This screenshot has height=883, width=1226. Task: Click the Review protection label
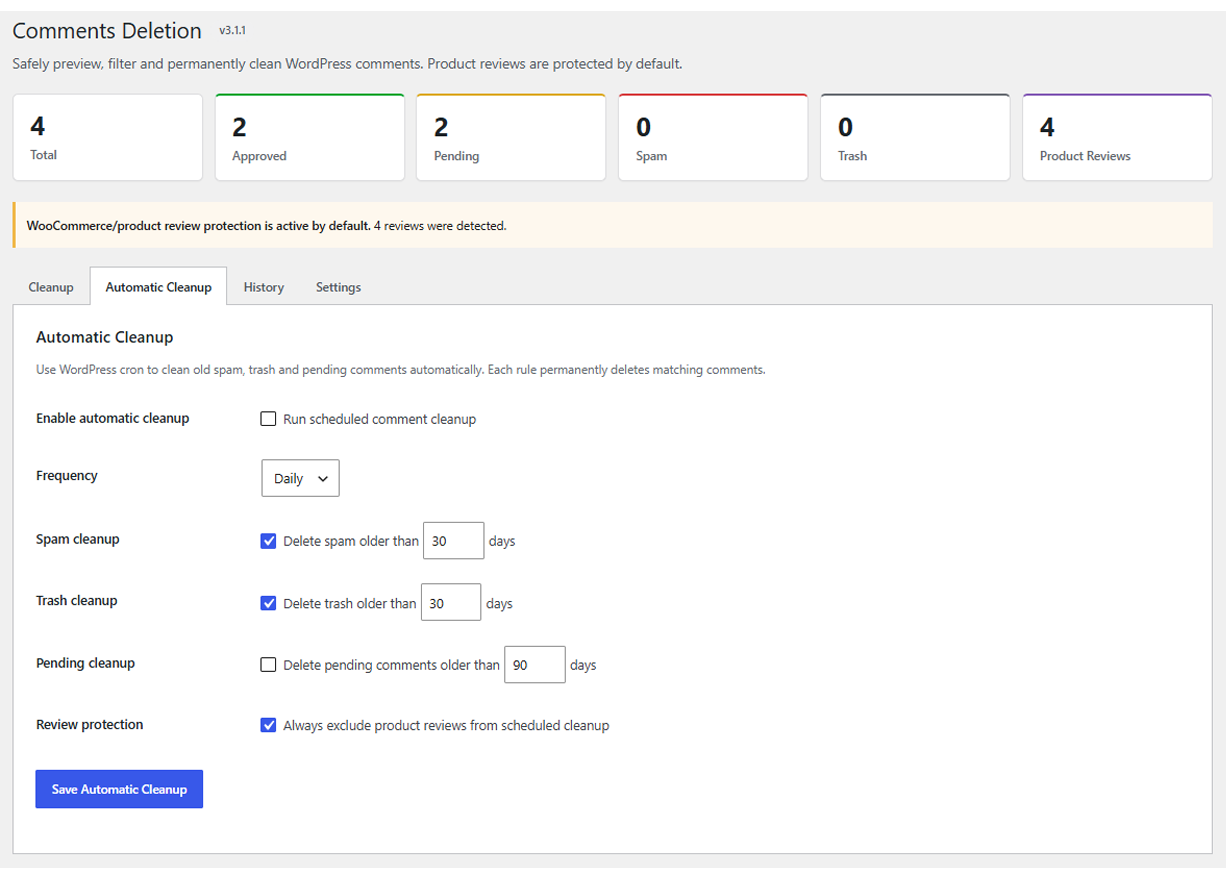[x=90, y=724]
